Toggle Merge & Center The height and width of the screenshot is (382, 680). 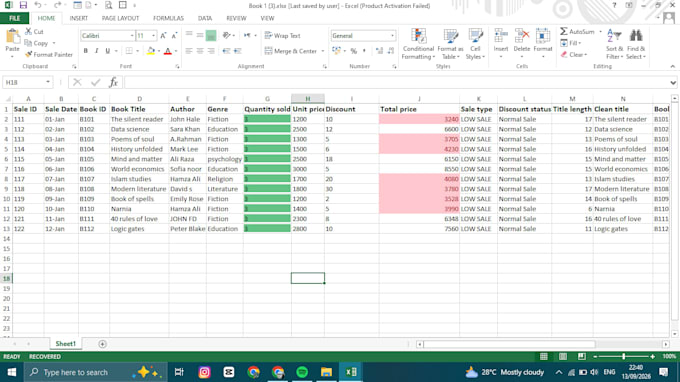[291, 51]
